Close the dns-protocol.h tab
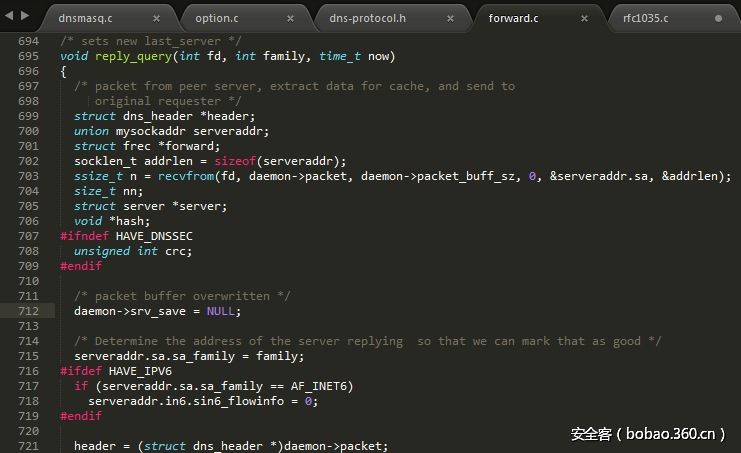This screenshot has height=453, width=741. [448, 18]
